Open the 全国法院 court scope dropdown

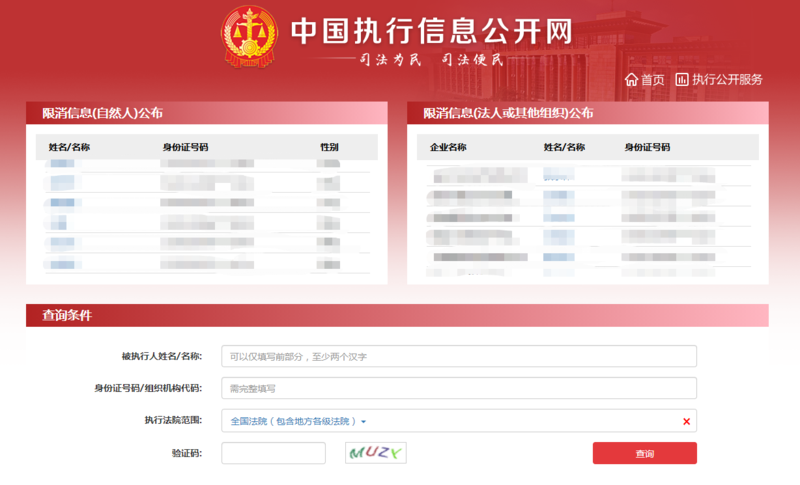(x=298, y=421)
